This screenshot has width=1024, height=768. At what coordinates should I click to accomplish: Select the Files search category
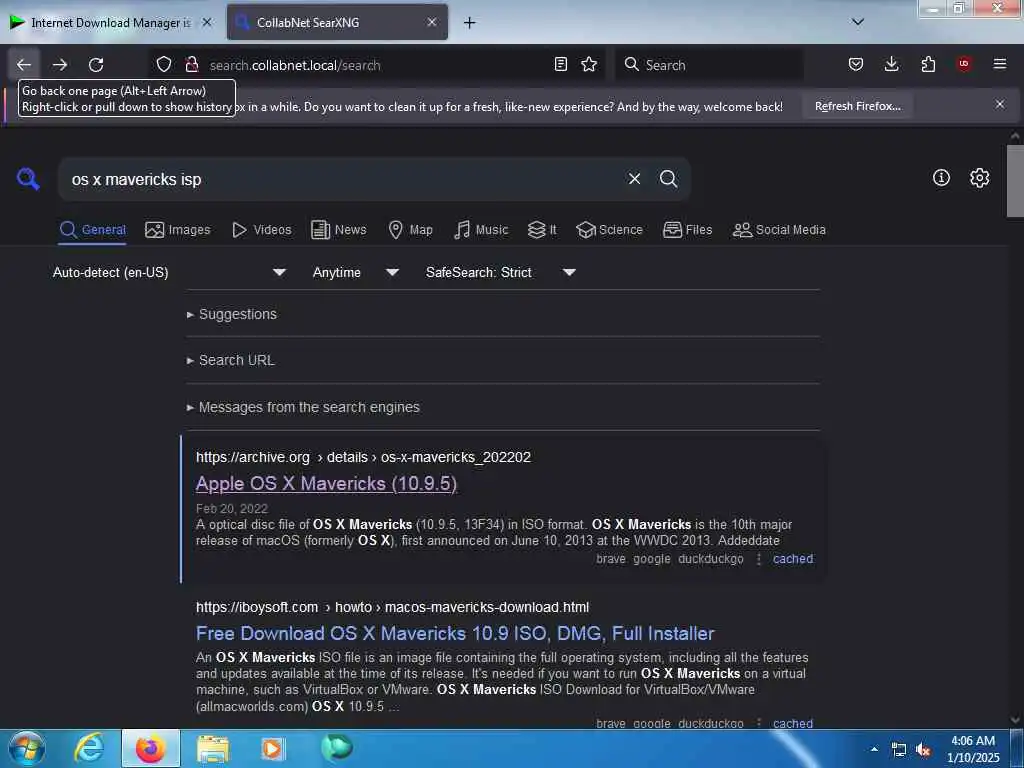tap(687, 230)
